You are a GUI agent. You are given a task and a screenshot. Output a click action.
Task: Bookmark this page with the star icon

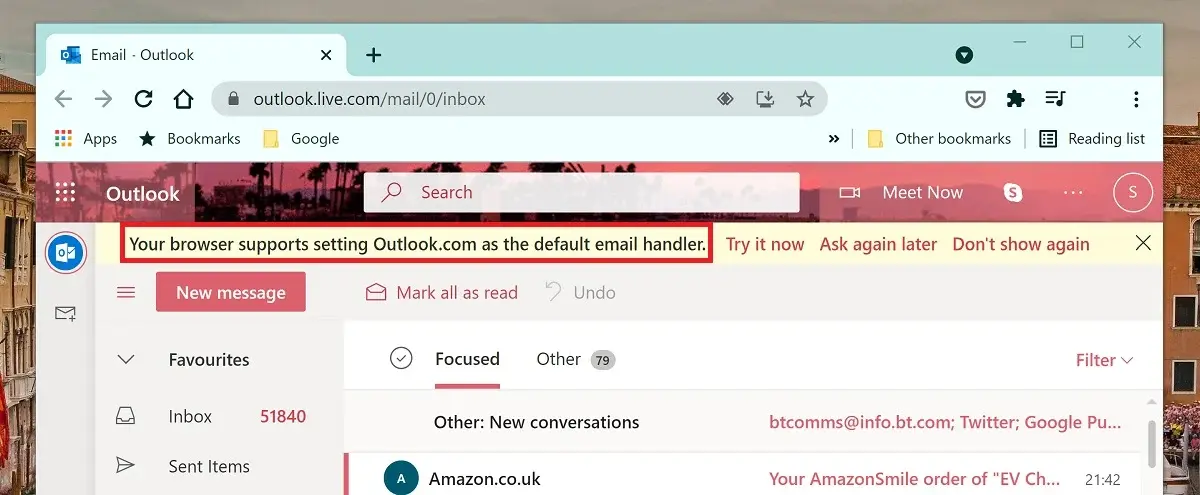tap(805, 99)
